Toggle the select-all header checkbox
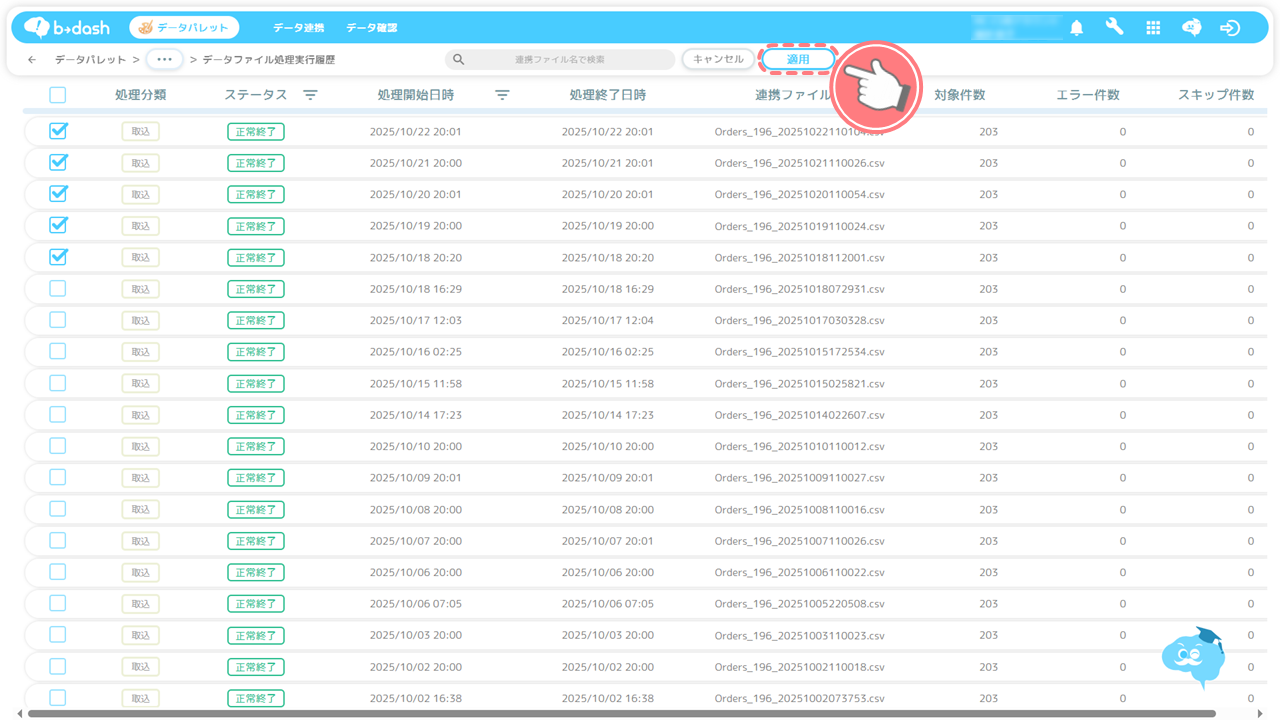This screenshot has width=1280, height=720. (58, 95)
